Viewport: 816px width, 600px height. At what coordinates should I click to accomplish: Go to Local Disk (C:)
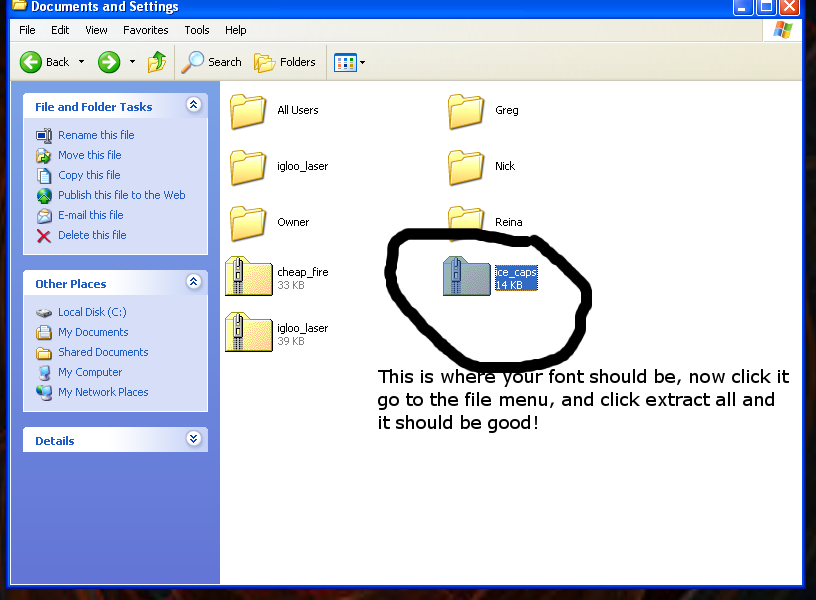click(92, 312)
